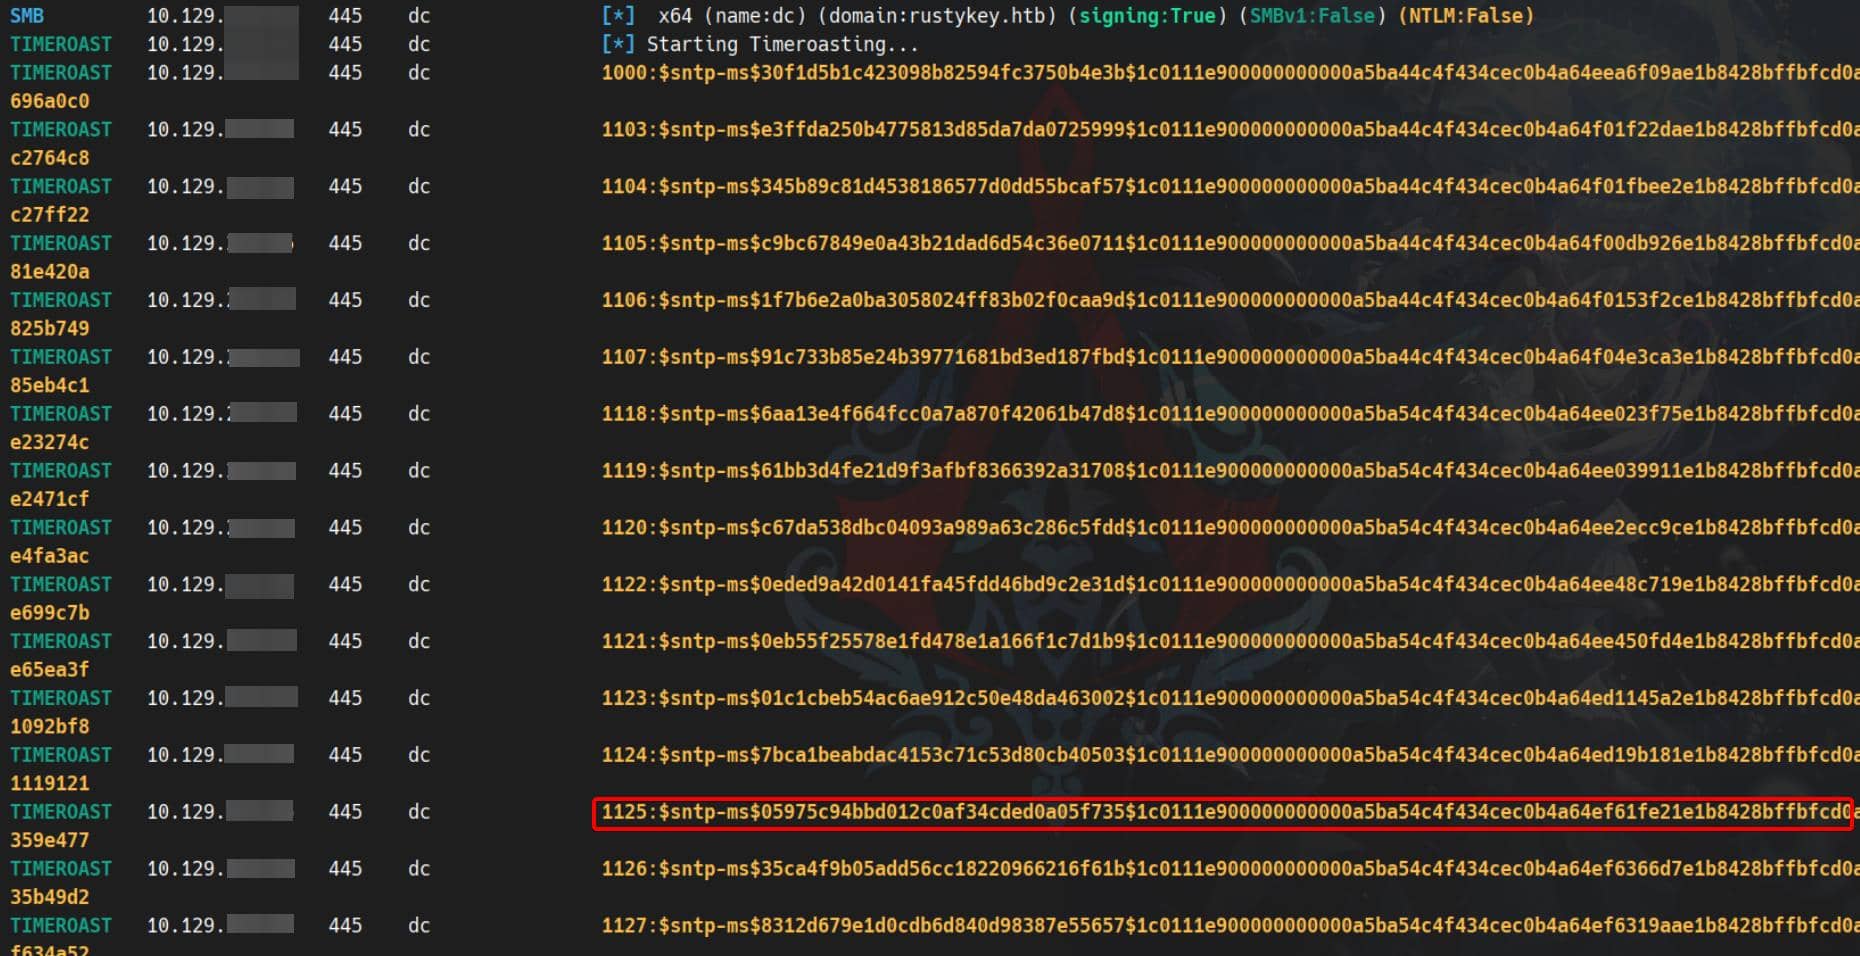This screenshot has height=956, width=1860.
Task: Click the wrapped hash tail "359e477"
Action: 50,841
